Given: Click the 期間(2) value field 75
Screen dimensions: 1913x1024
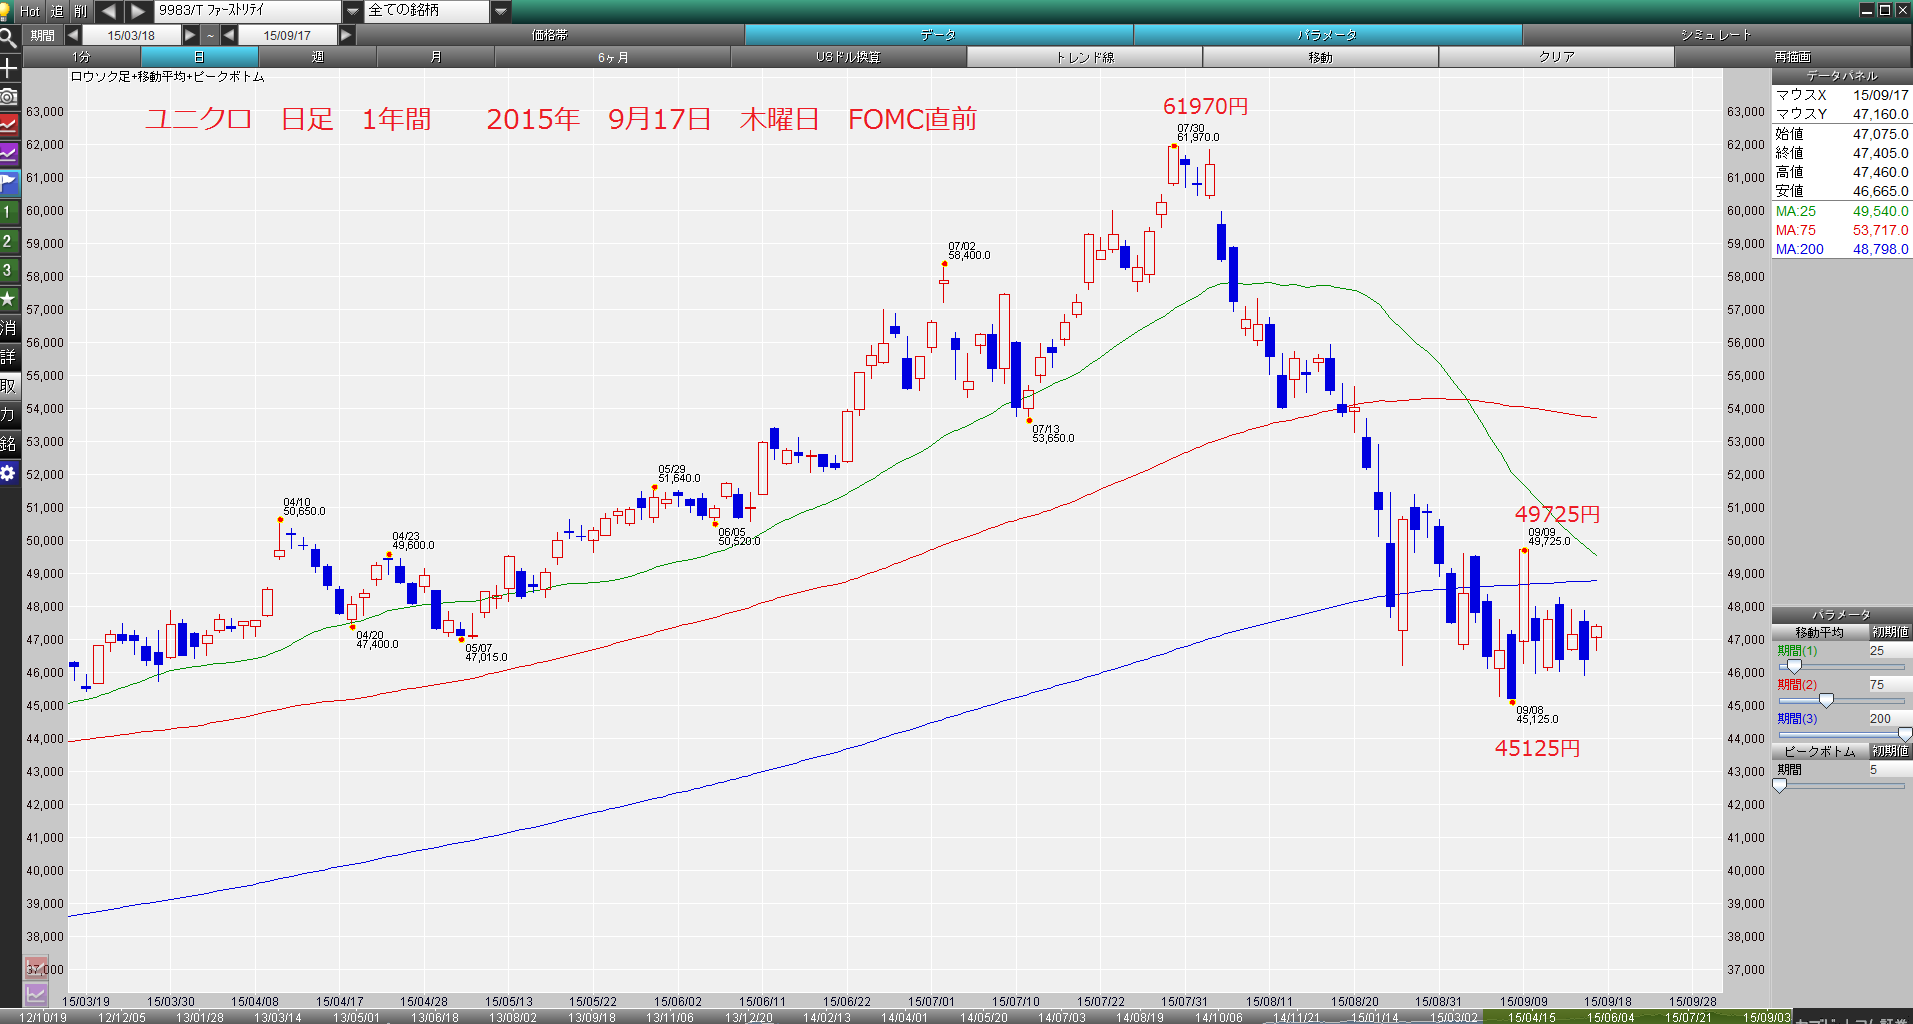Looking at the screenshot, I should (1890, 684).
